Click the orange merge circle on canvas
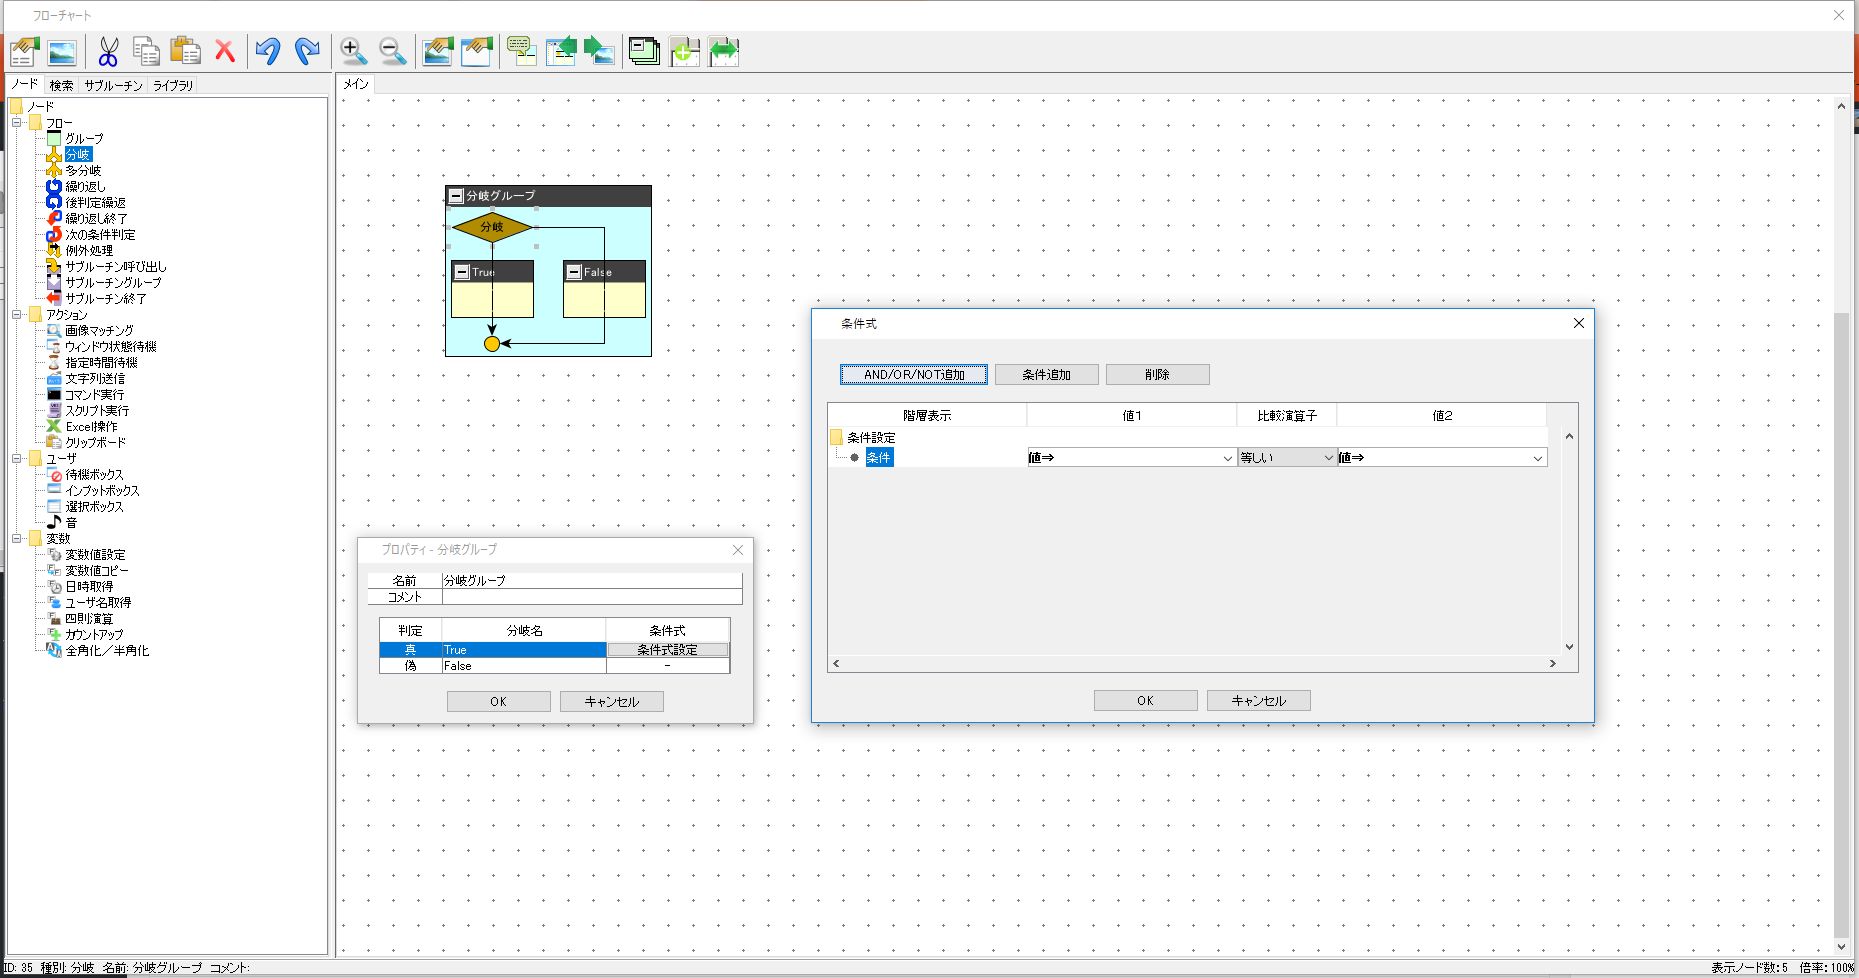 (x=492, y=344)
